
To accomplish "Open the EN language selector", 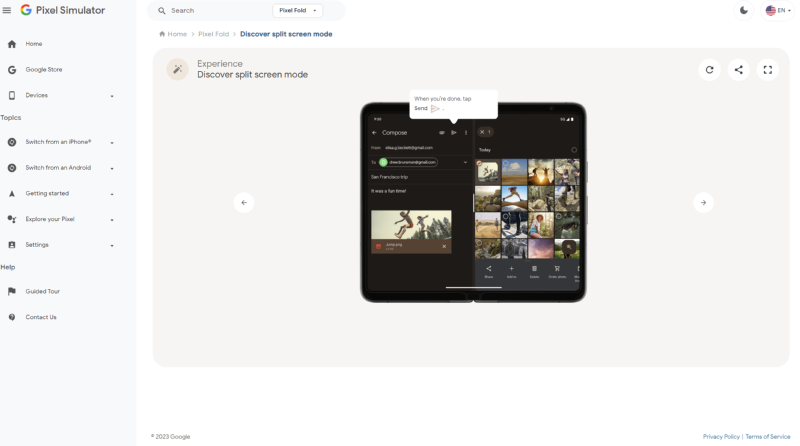I will click(776, 10).
